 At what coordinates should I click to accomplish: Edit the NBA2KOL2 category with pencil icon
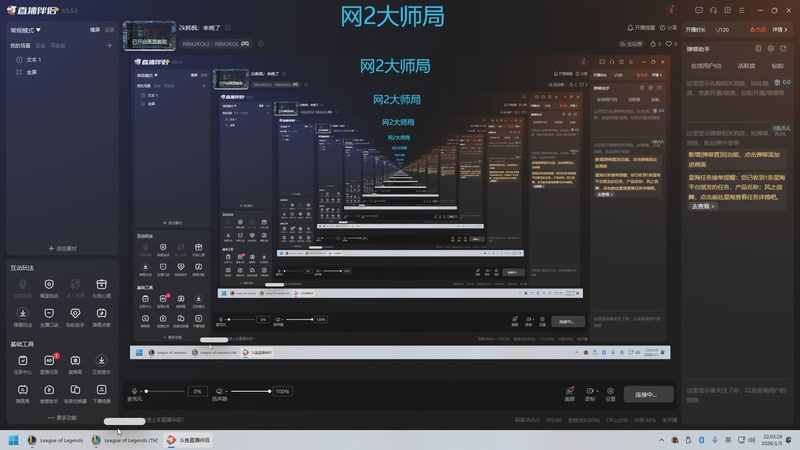click(261, 44)
